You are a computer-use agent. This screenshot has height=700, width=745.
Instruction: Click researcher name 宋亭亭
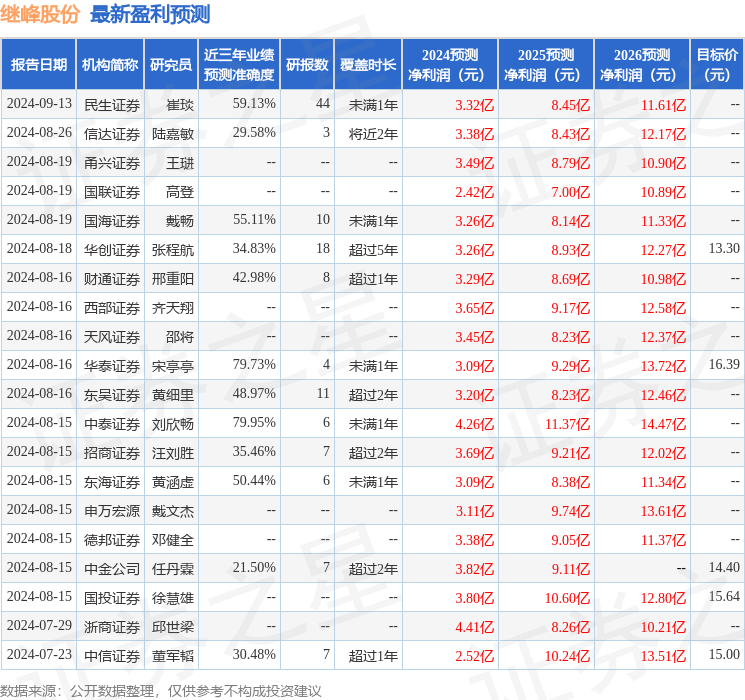click(x=173, y=365)
